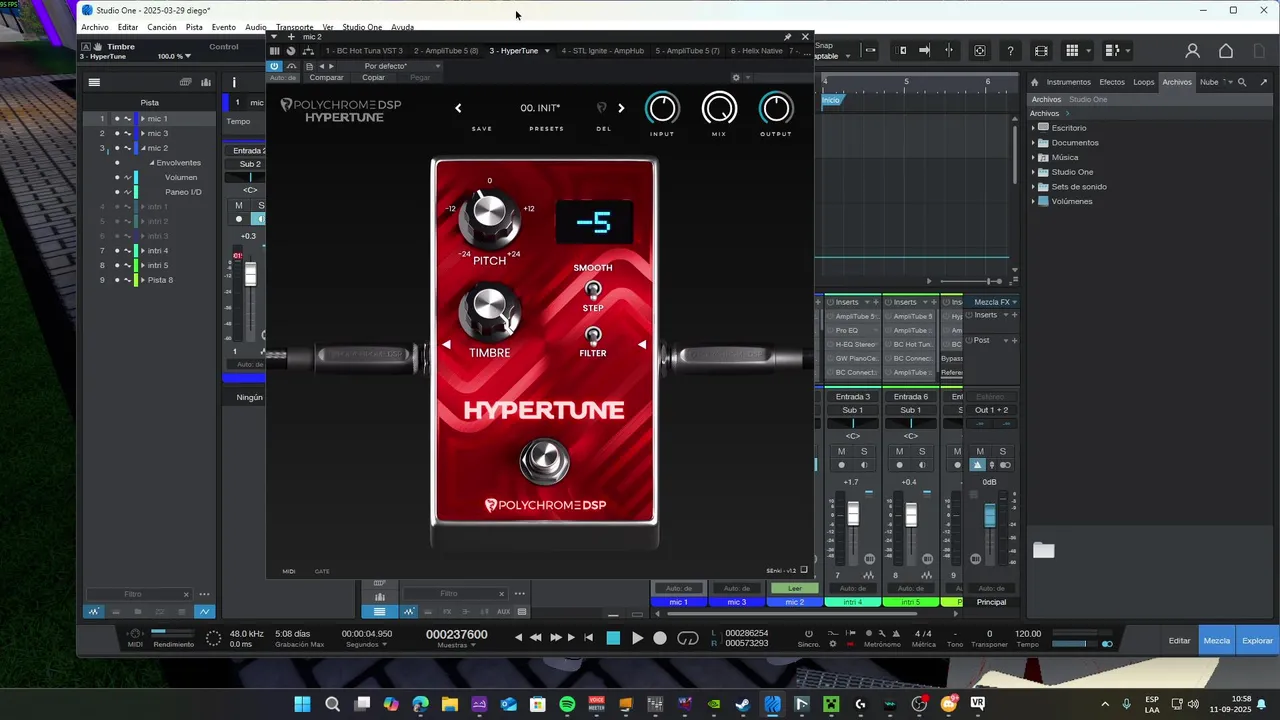Screen dimensions: 1280x720
Task: Collapse the Envolventes tree node
Action: 152,163
